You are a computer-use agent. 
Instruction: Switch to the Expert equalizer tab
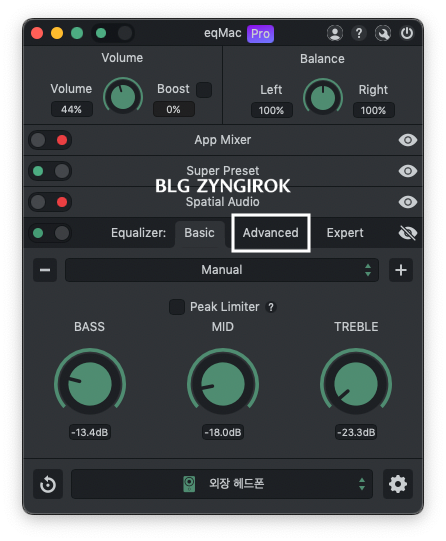(345, 233)
